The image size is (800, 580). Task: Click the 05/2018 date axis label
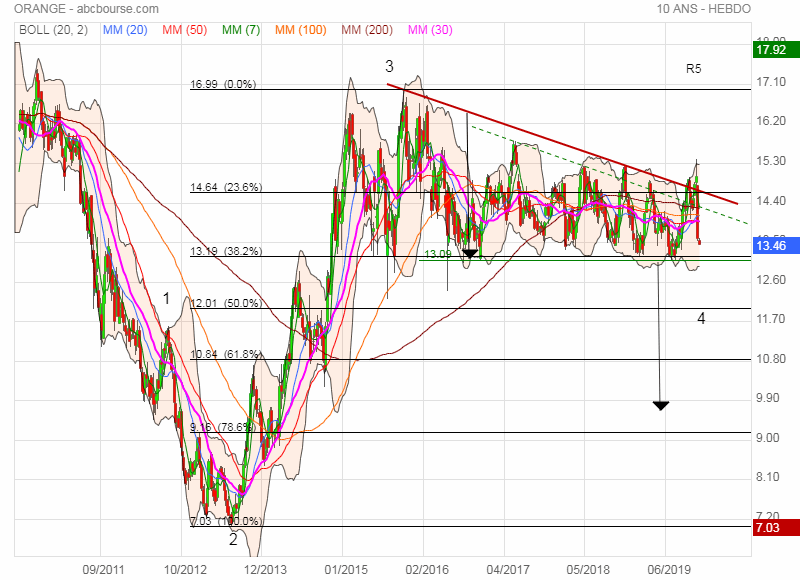(588, 569)
